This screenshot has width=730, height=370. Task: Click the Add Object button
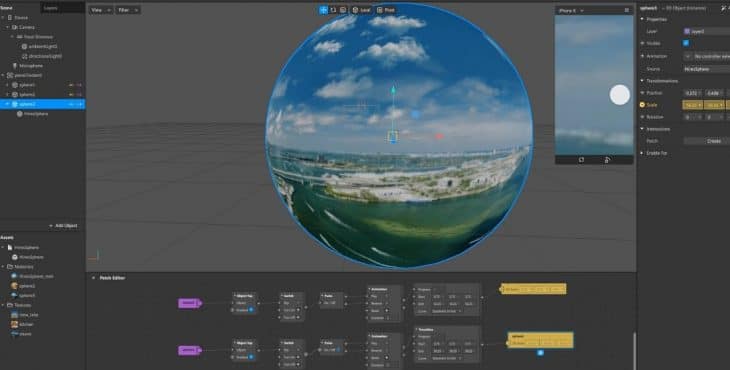point(63,226)
